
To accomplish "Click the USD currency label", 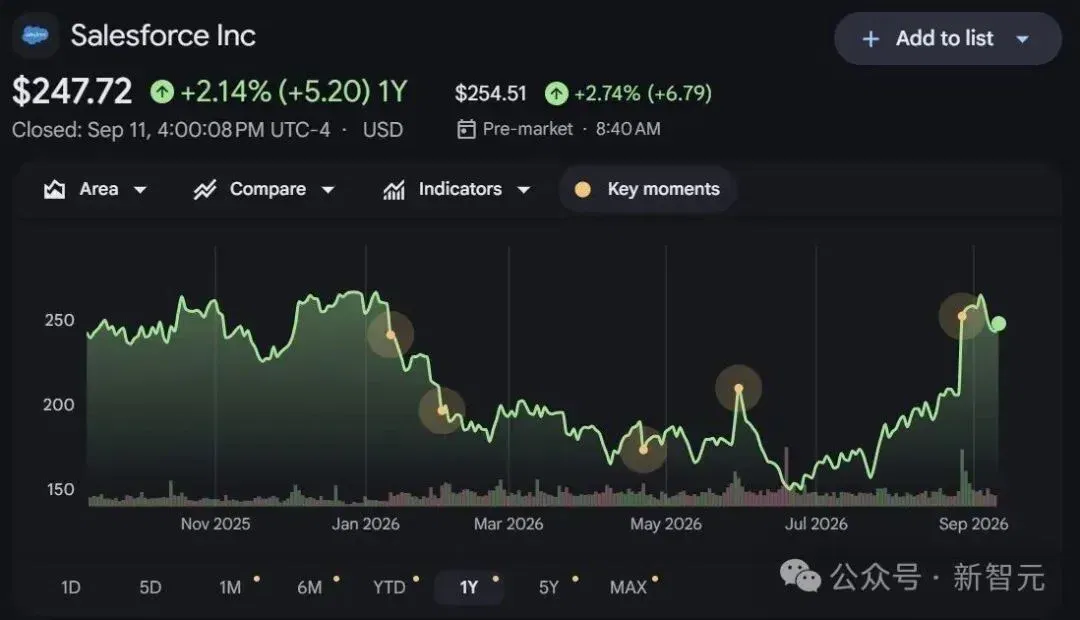I will pyautogui.click(x=383, y=130).
